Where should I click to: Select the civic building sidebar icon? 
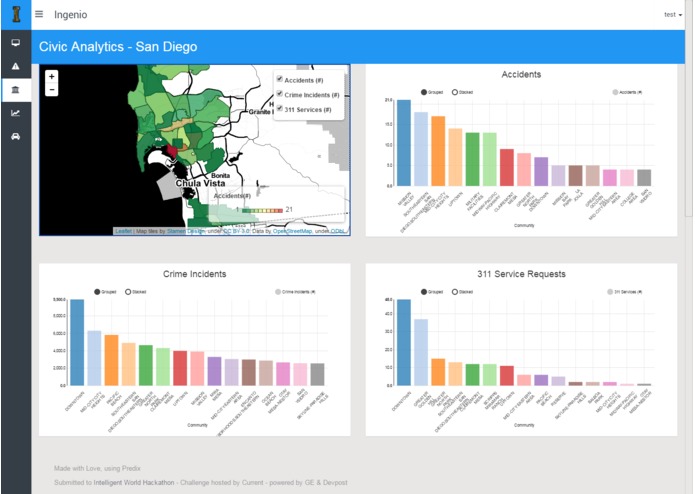tap(16, 90)
